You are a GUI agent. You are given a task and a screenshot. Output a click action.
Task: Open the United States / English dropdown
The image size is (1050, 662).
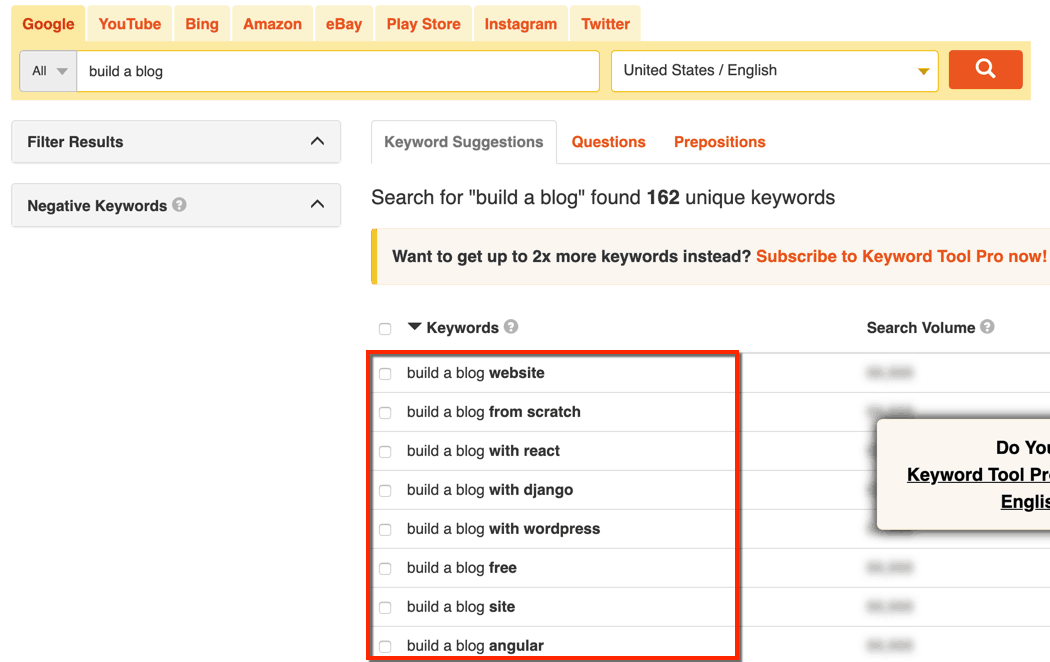coord(775,71)
